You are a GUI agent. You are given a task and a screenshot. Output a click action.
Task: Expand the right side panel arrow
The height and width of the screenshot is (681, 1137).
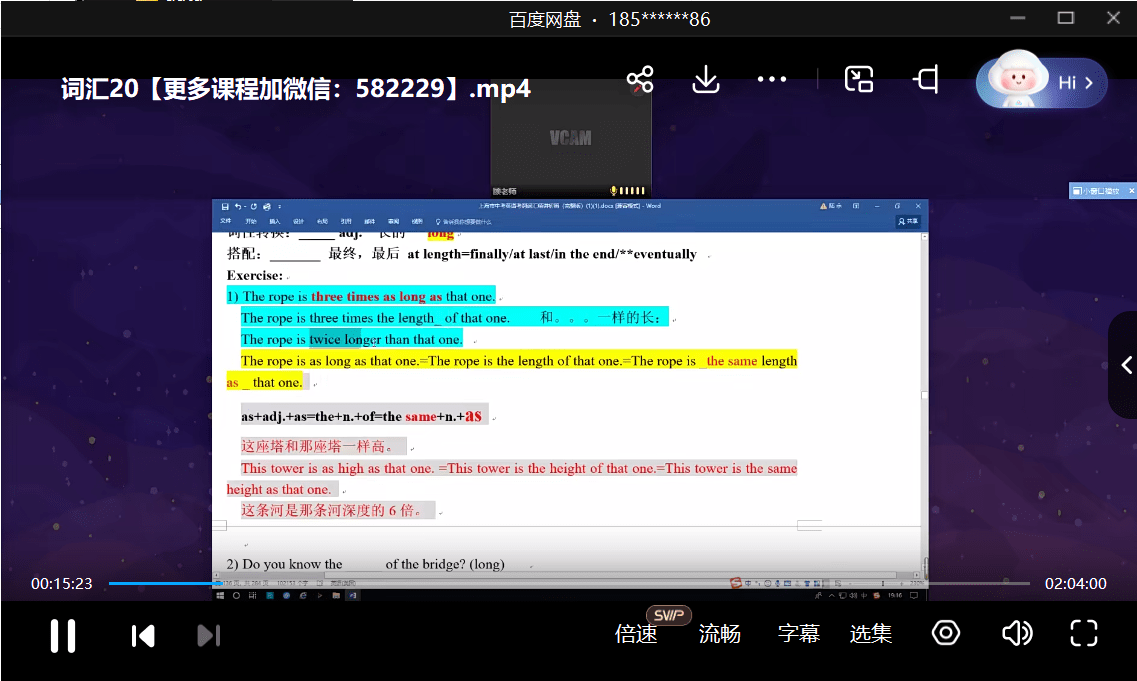point(1125,365)
